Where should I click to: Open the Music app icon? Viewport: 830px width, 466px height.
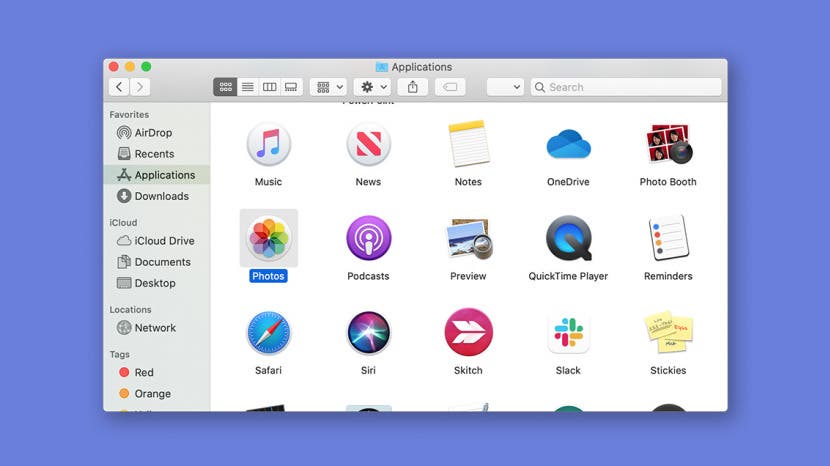pyautogui.click(x=268, y=144)
